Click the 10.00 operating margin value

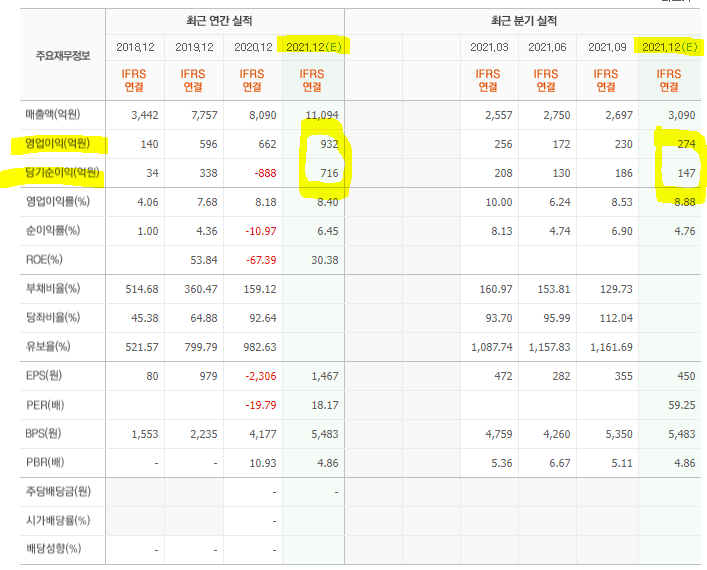click(x=499, y=202)
